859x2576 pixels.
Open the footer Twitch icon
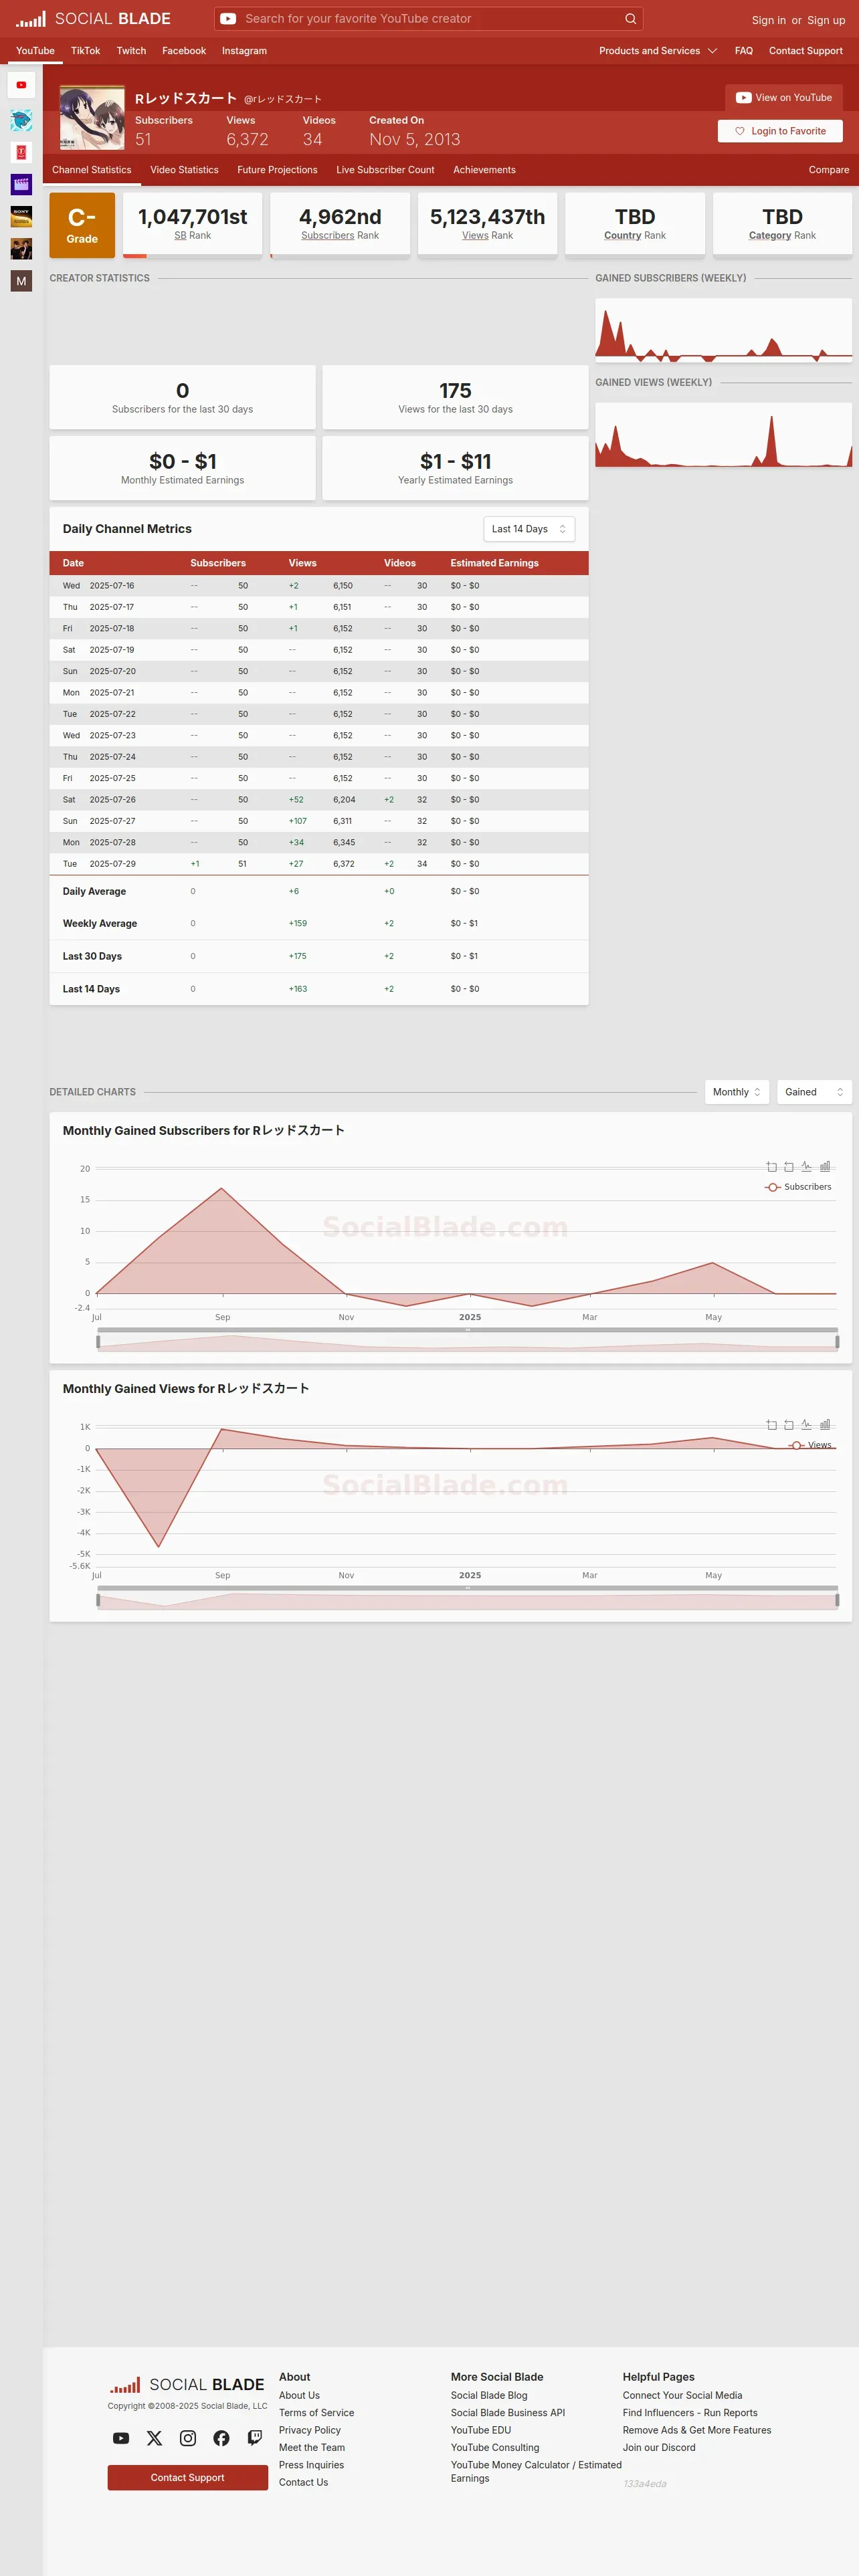click(x=255, y=2438)
